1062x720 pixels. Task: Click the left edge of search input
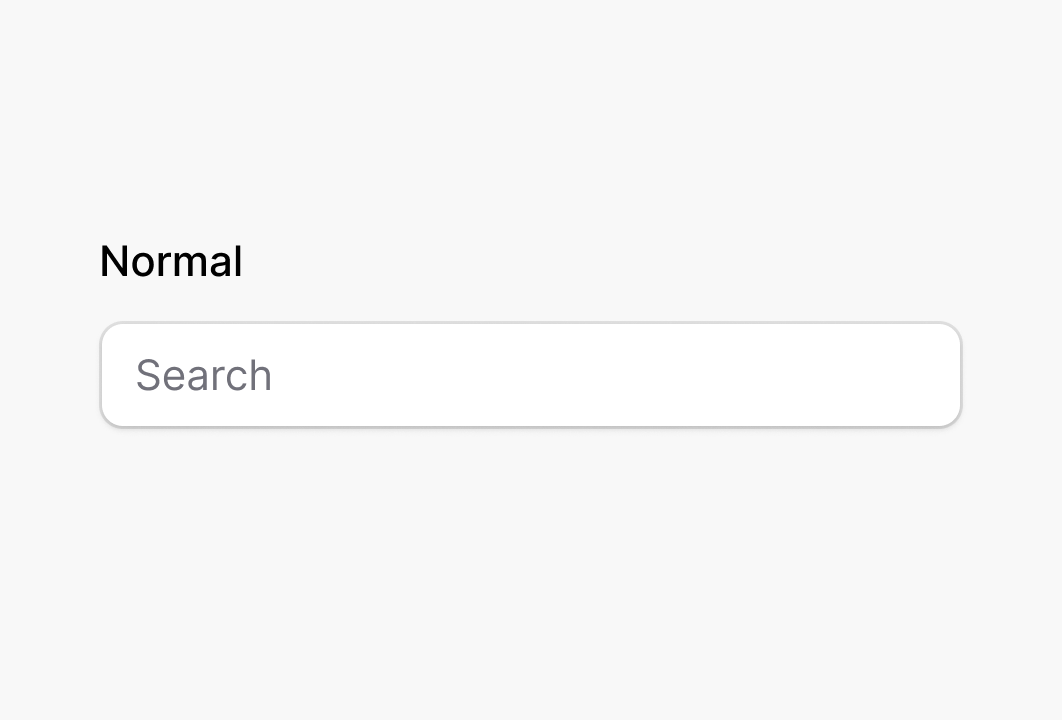pyautogui.click(x=115, y=375)
